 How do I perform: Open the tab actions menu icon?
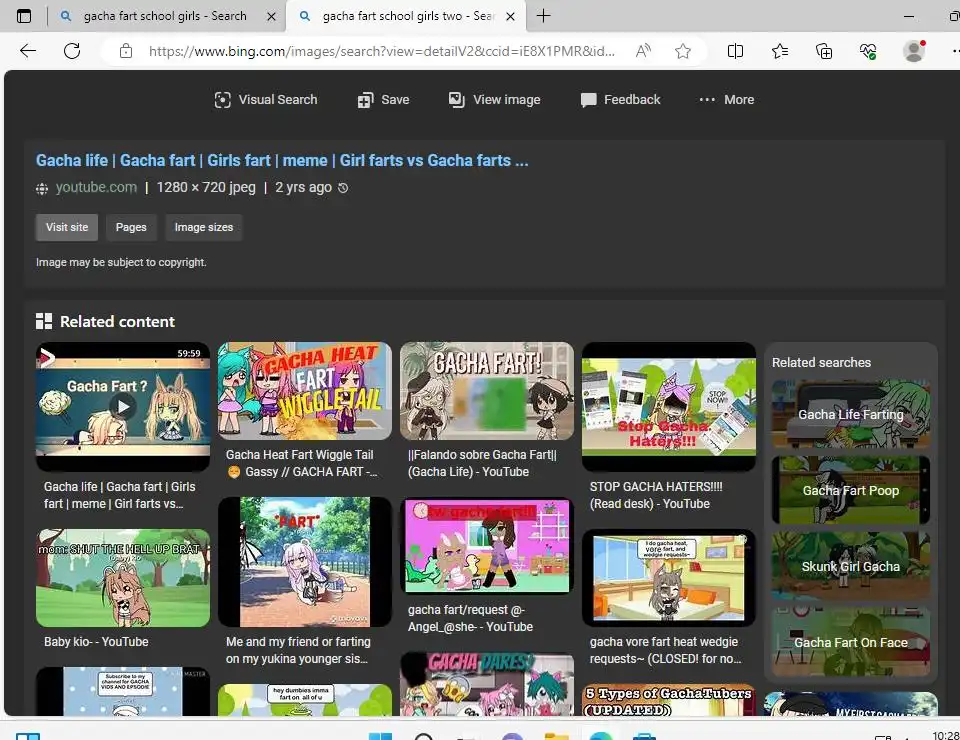tap(23, 16)
